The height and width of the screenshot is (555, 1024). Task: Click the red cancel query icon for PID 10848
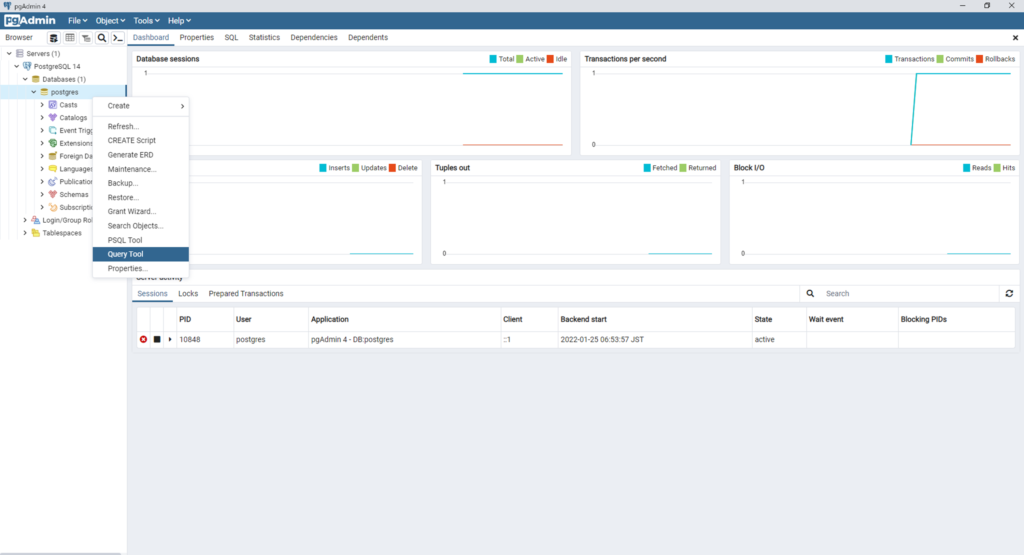[x=143, y=340]
